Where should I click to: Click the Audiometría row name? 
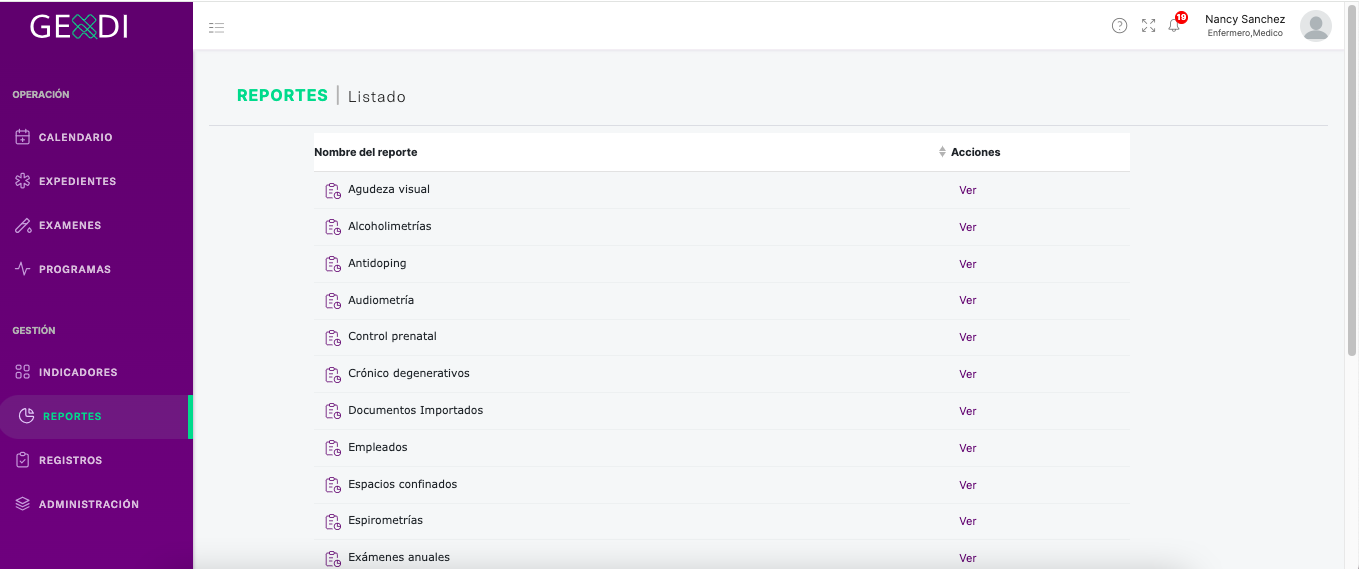[x=381, y=300]
